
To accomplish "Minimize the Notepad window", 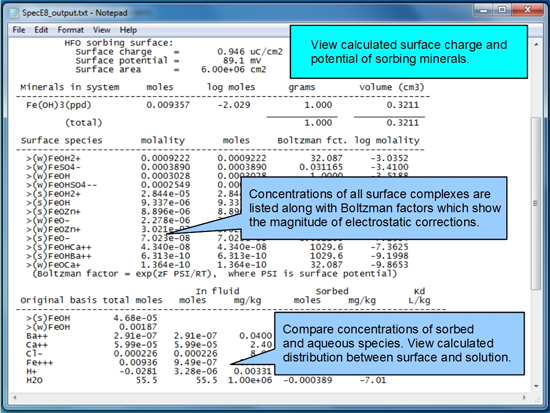I will (x=484, y=10).
